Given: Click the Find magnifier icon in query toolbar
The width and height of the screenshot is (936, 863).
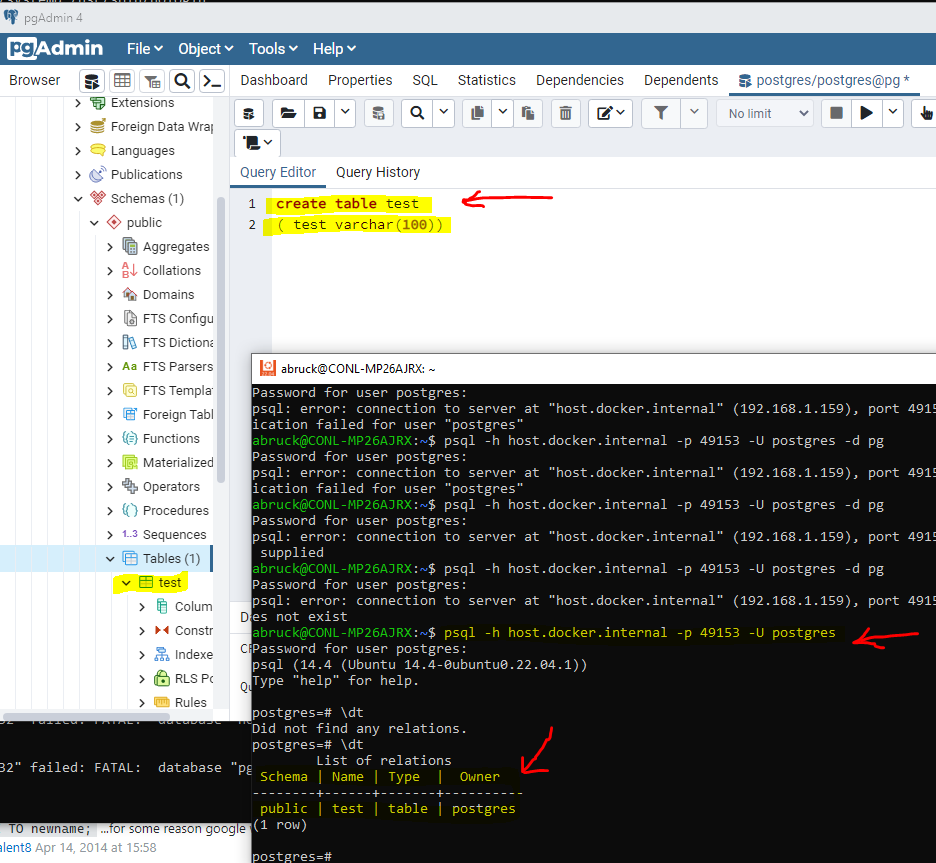Looking at the screenshot, I should (417, 113).
